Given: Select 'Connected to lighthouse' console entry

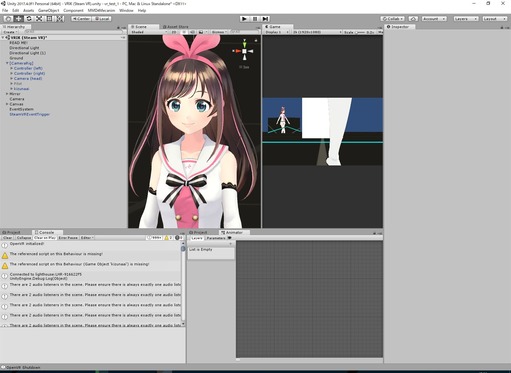Looking at the screenshot, I should click(x=91, y=276).
